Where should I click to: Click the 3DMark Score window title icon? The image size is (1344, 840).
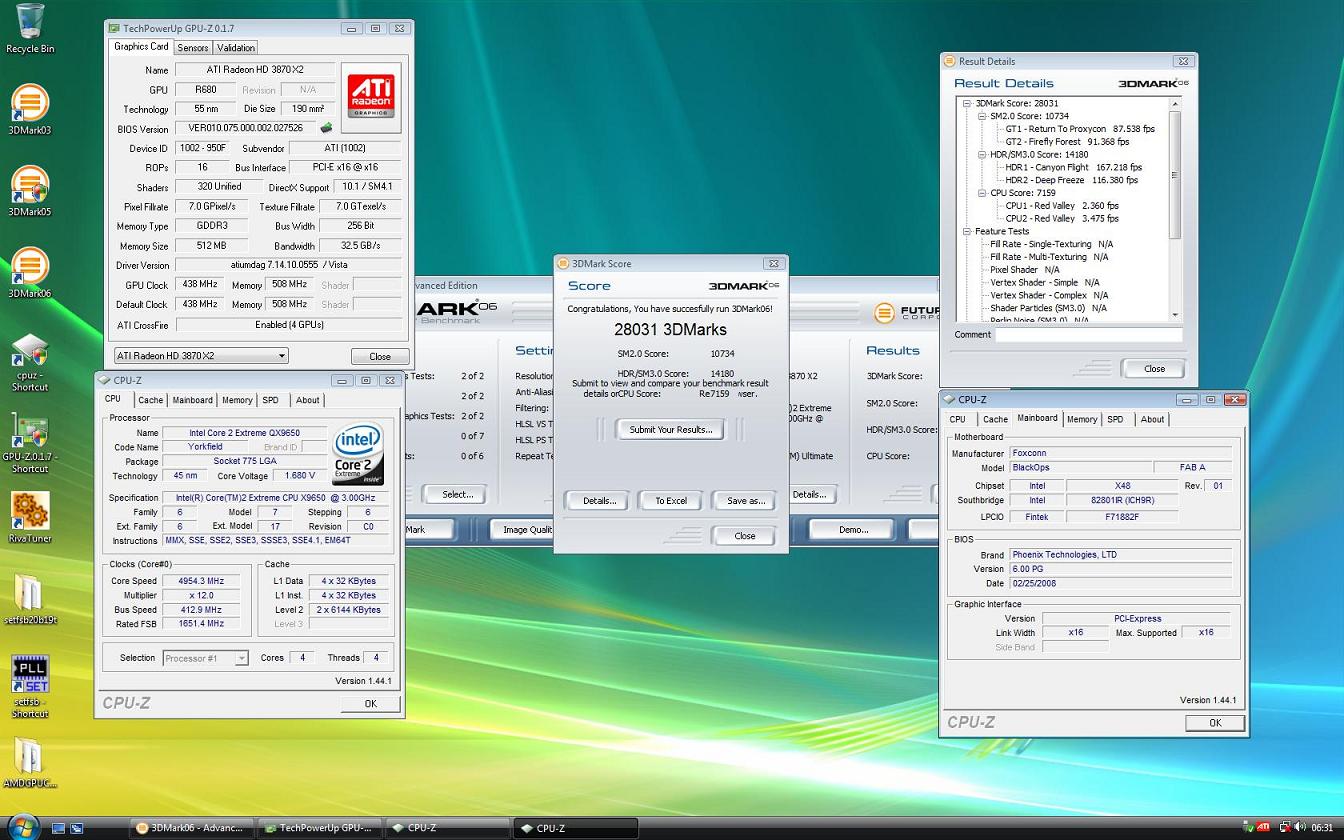click(x=564, y=264)
